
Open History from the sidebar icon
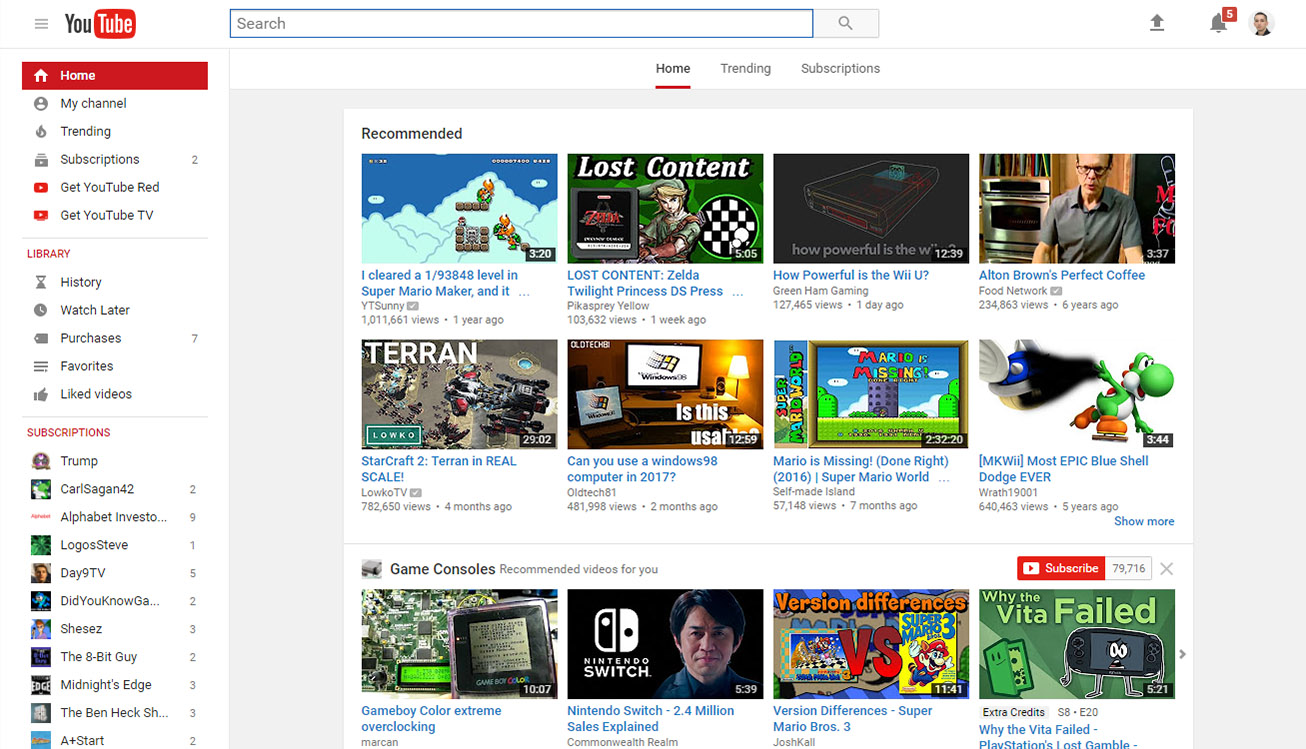pyautogui.click(x=40, y=282)
